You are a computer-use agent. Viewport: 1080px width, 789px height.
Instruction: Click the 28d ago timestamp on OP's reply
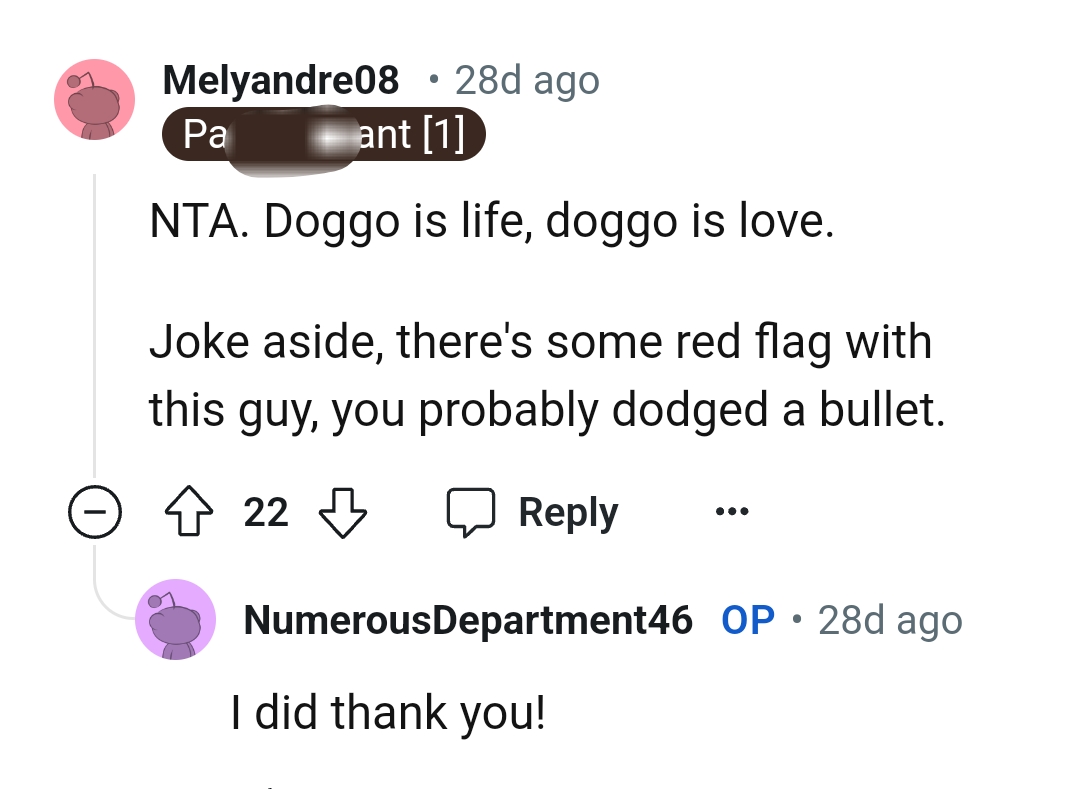[x=890, y=620]
